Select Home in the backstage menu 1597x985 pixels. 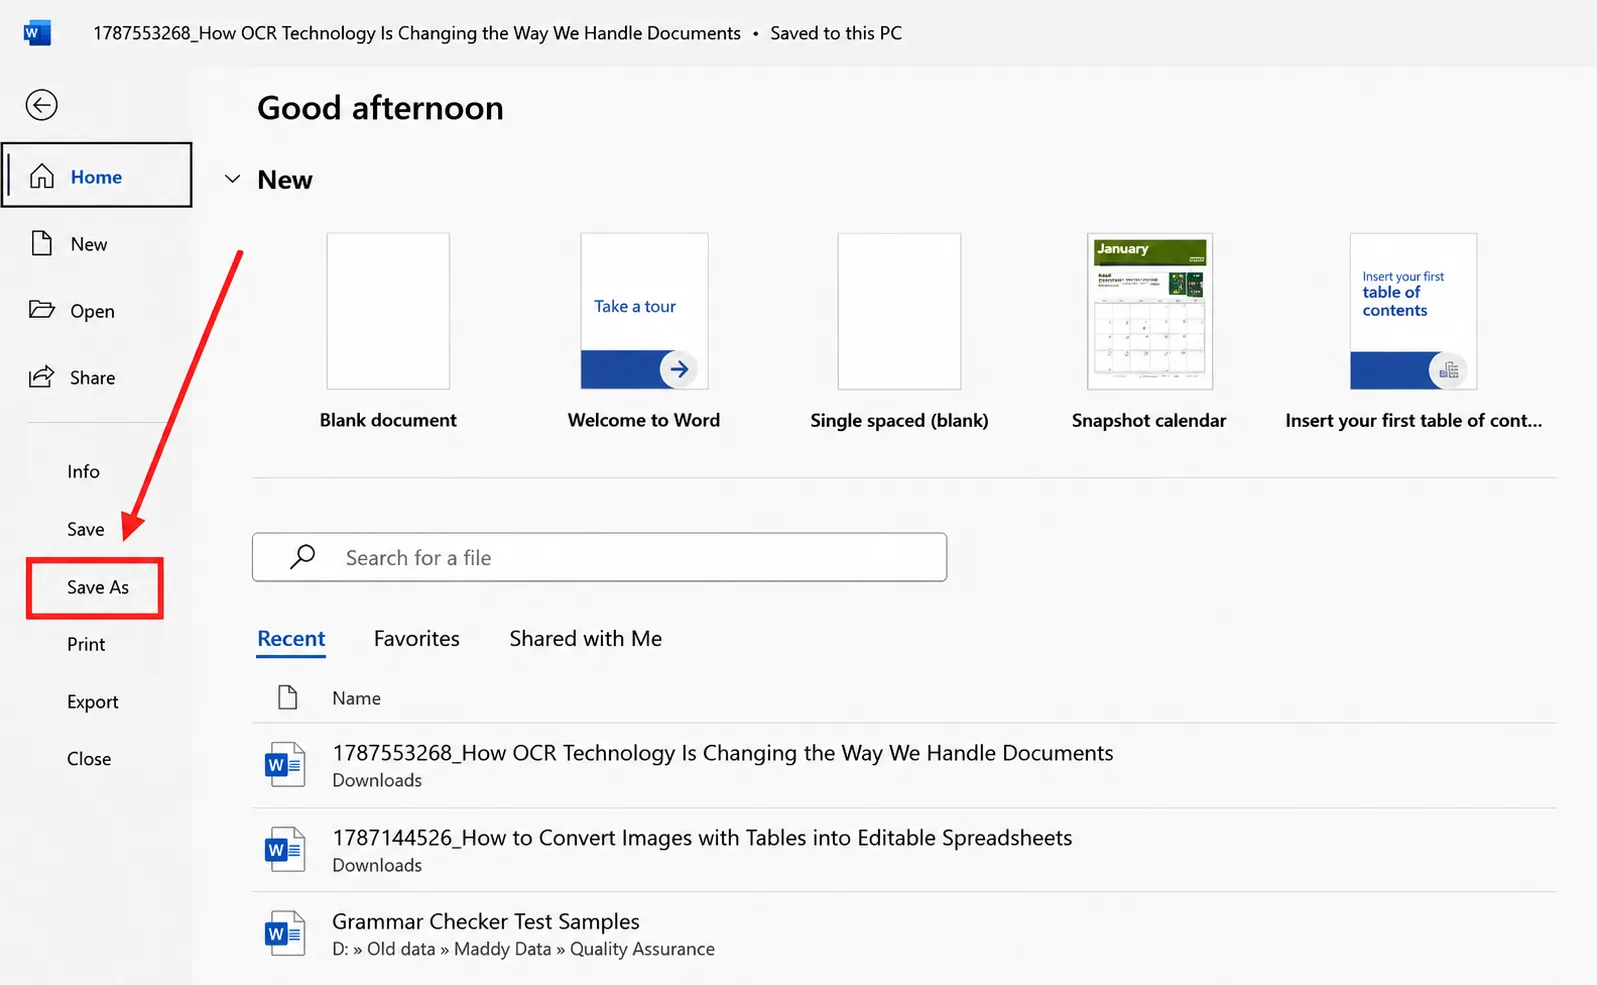[x=97, y=175]
